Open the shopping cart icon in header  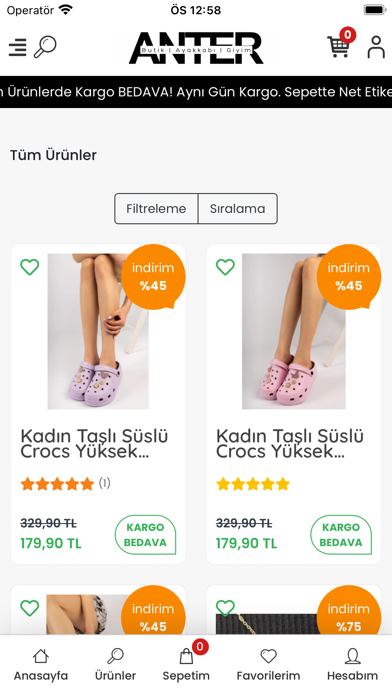(339, 46)
